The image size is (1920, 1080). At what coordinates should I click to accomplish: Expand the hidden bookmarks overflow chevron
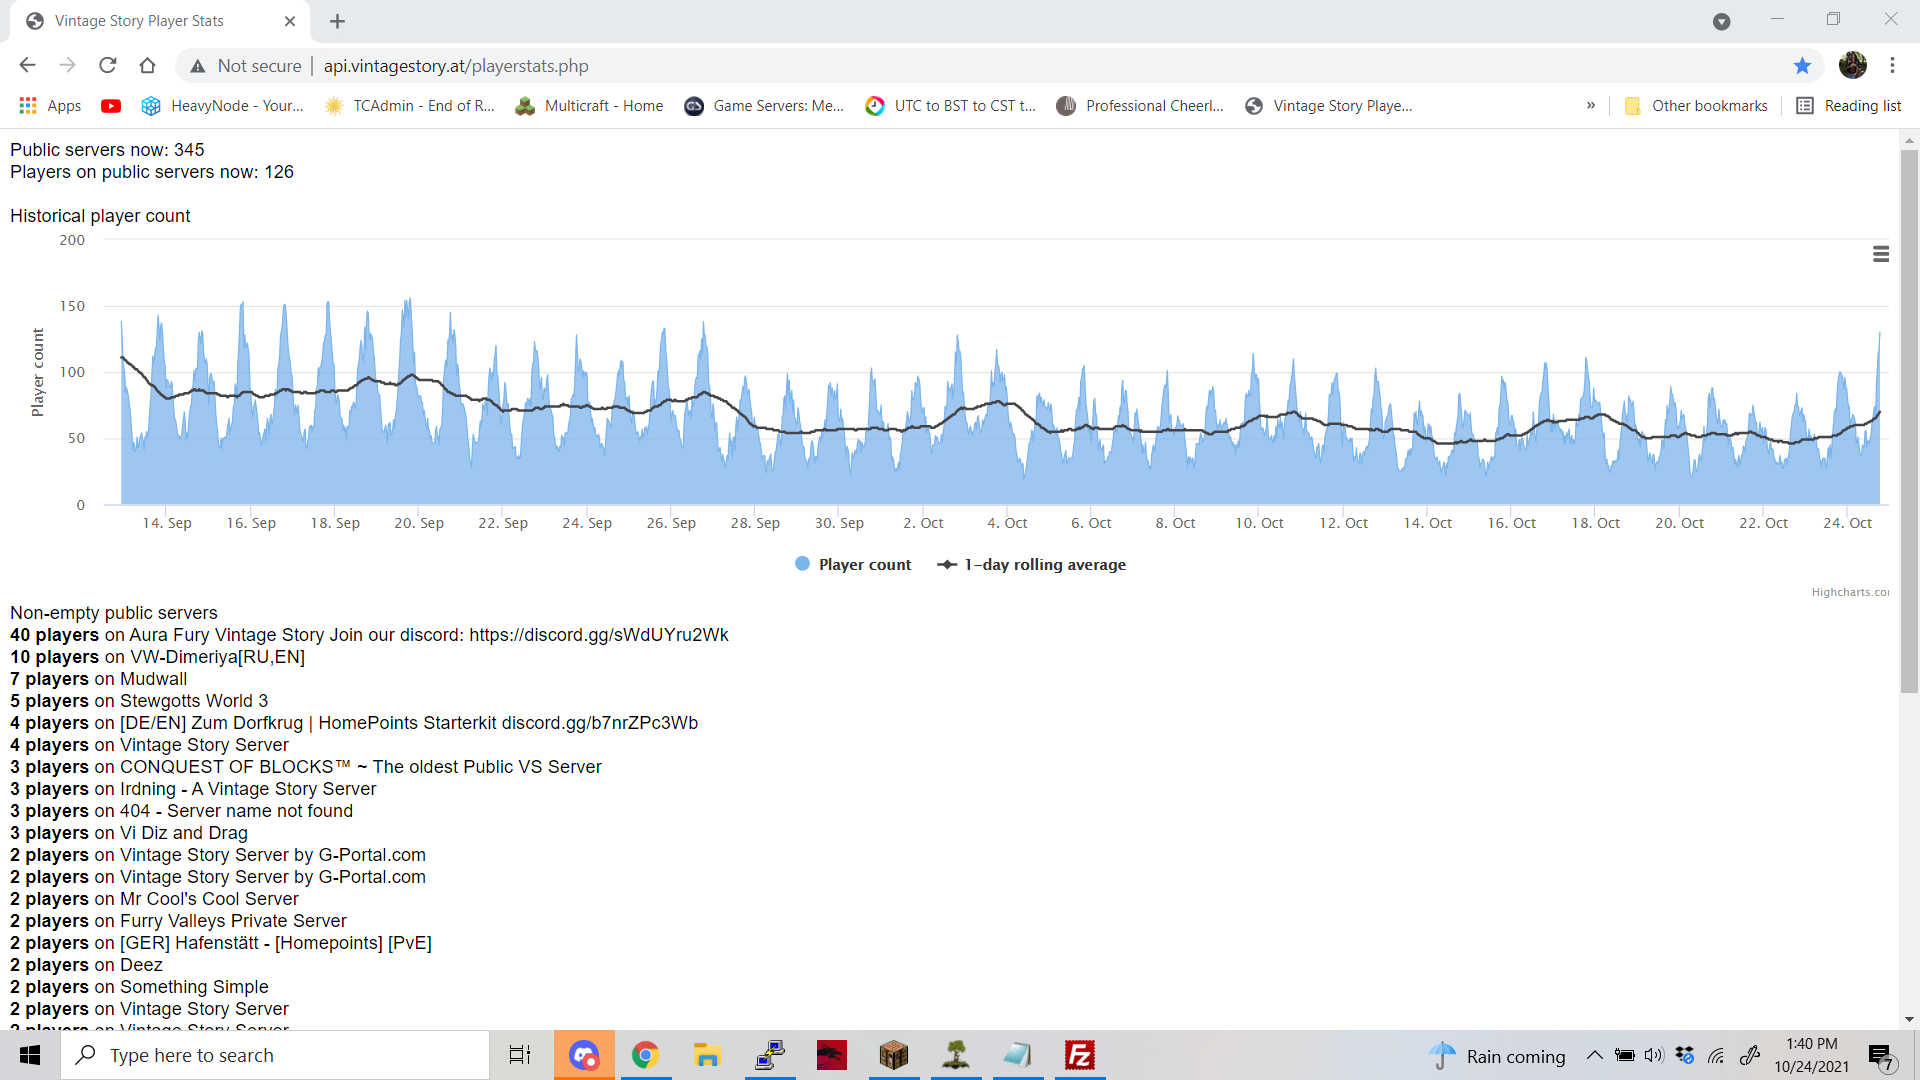click(1590, 106)
